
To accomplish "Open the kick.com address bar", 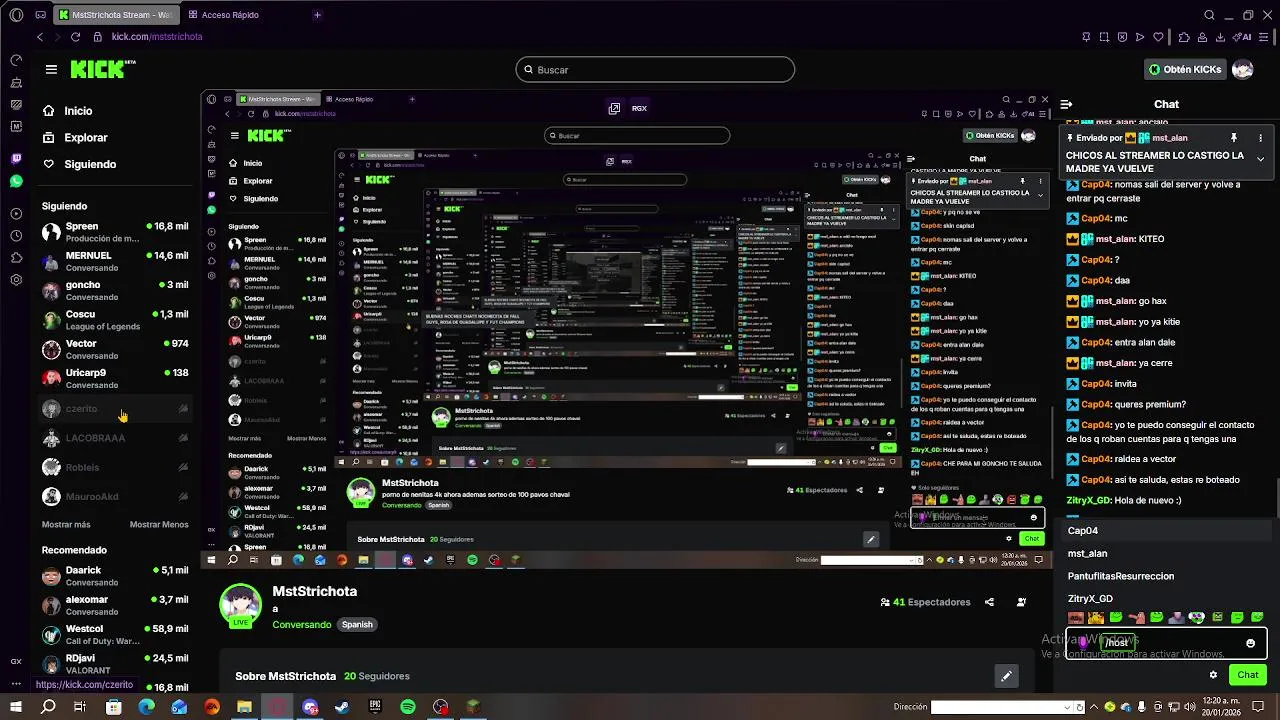I will click(x=157, y=37).
